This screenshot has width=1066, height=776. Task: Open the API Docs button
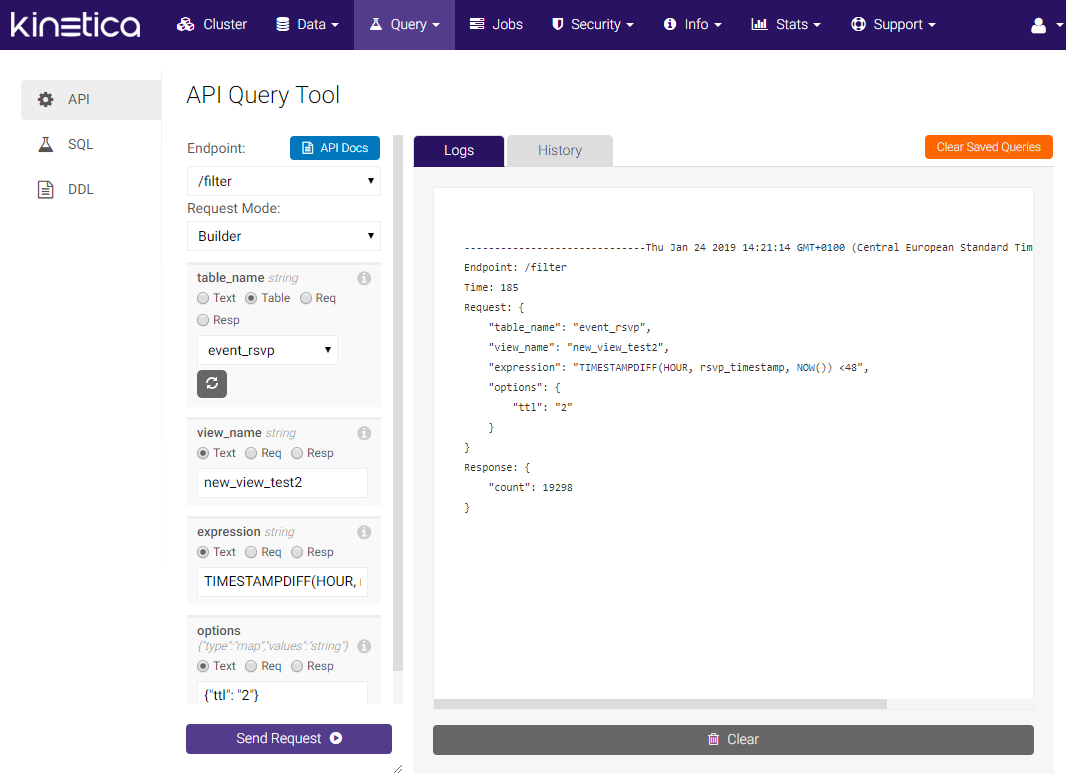[x=335, y=148]
